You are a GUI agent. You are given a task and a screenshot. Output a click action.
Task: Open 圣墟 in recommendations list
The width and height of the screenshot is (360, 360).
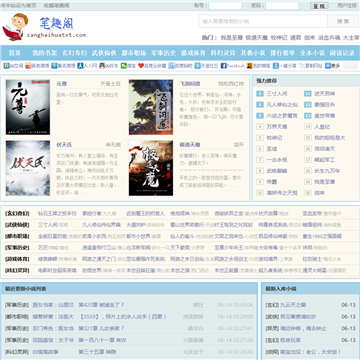point(272,149)
